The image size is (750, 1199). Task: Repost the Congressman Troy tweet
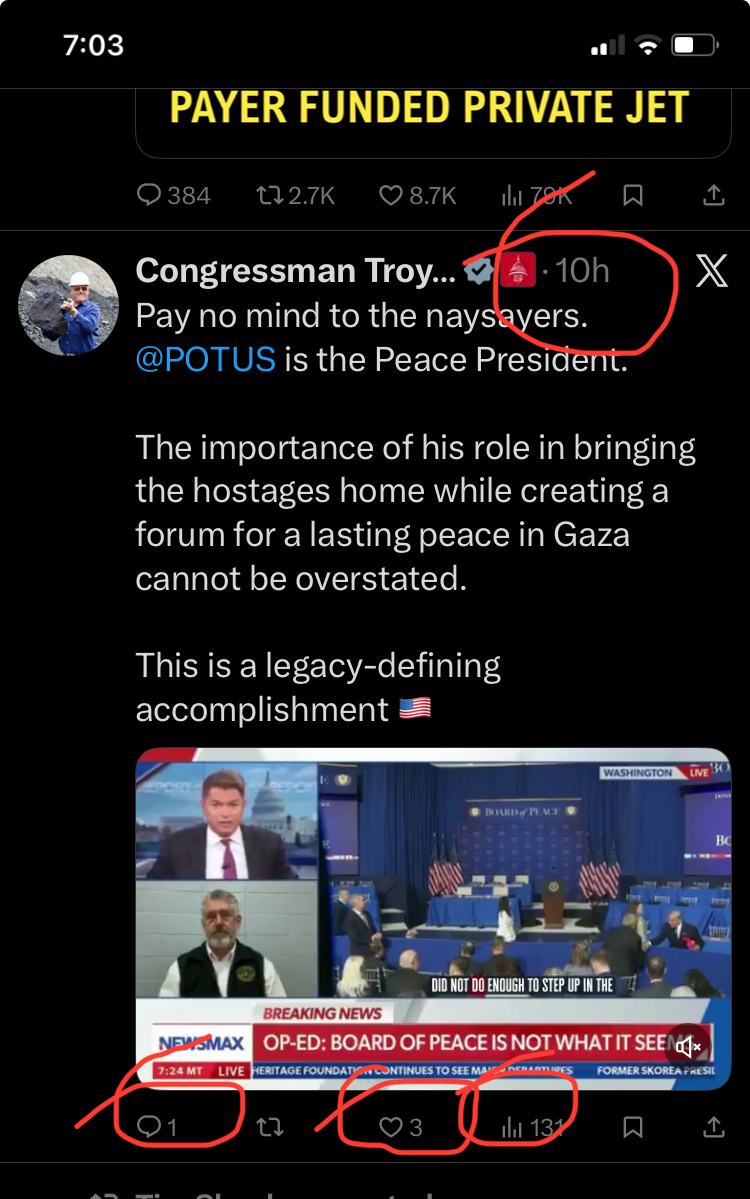coord(269,1127)
